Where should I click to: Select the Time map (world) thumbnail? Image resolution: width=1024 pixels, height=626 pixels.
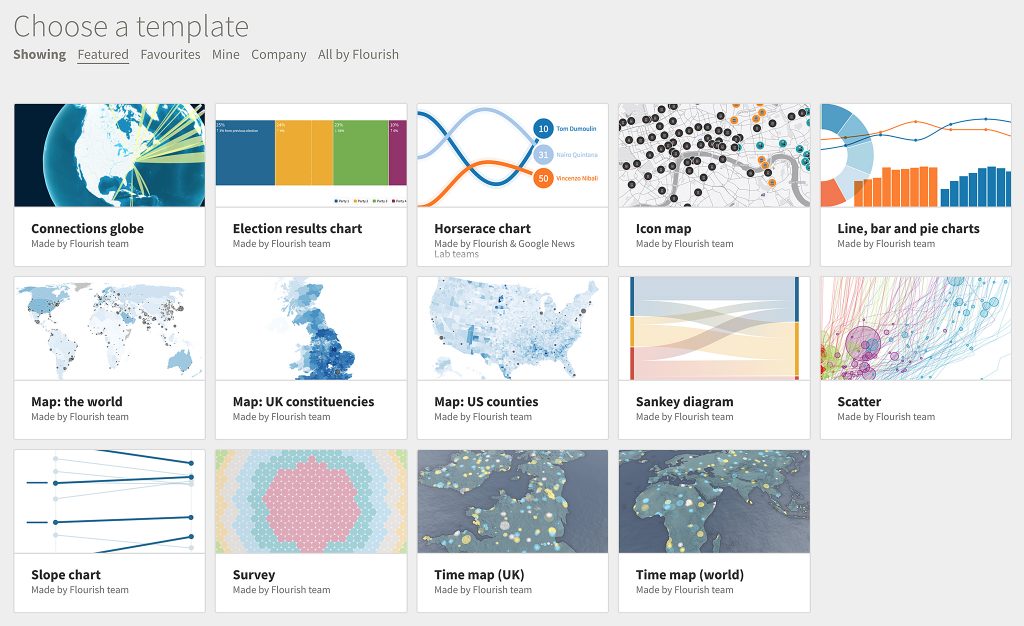click(714, 501)
